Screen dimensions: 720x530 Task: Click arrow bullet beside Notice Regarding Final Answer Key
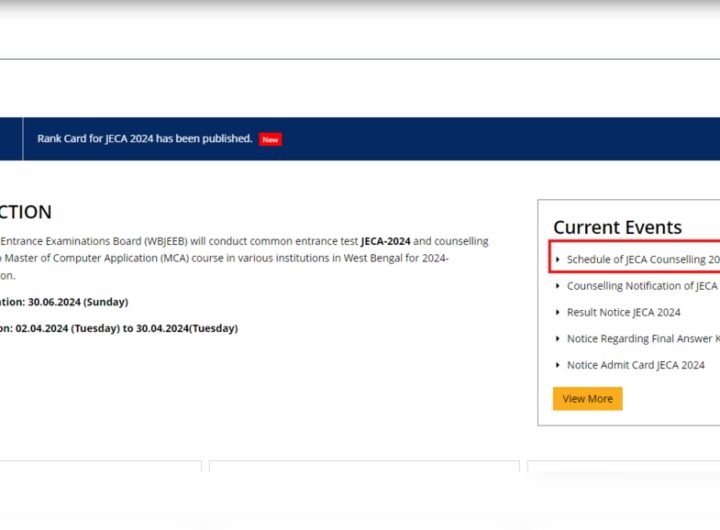[x=558, y=339]
